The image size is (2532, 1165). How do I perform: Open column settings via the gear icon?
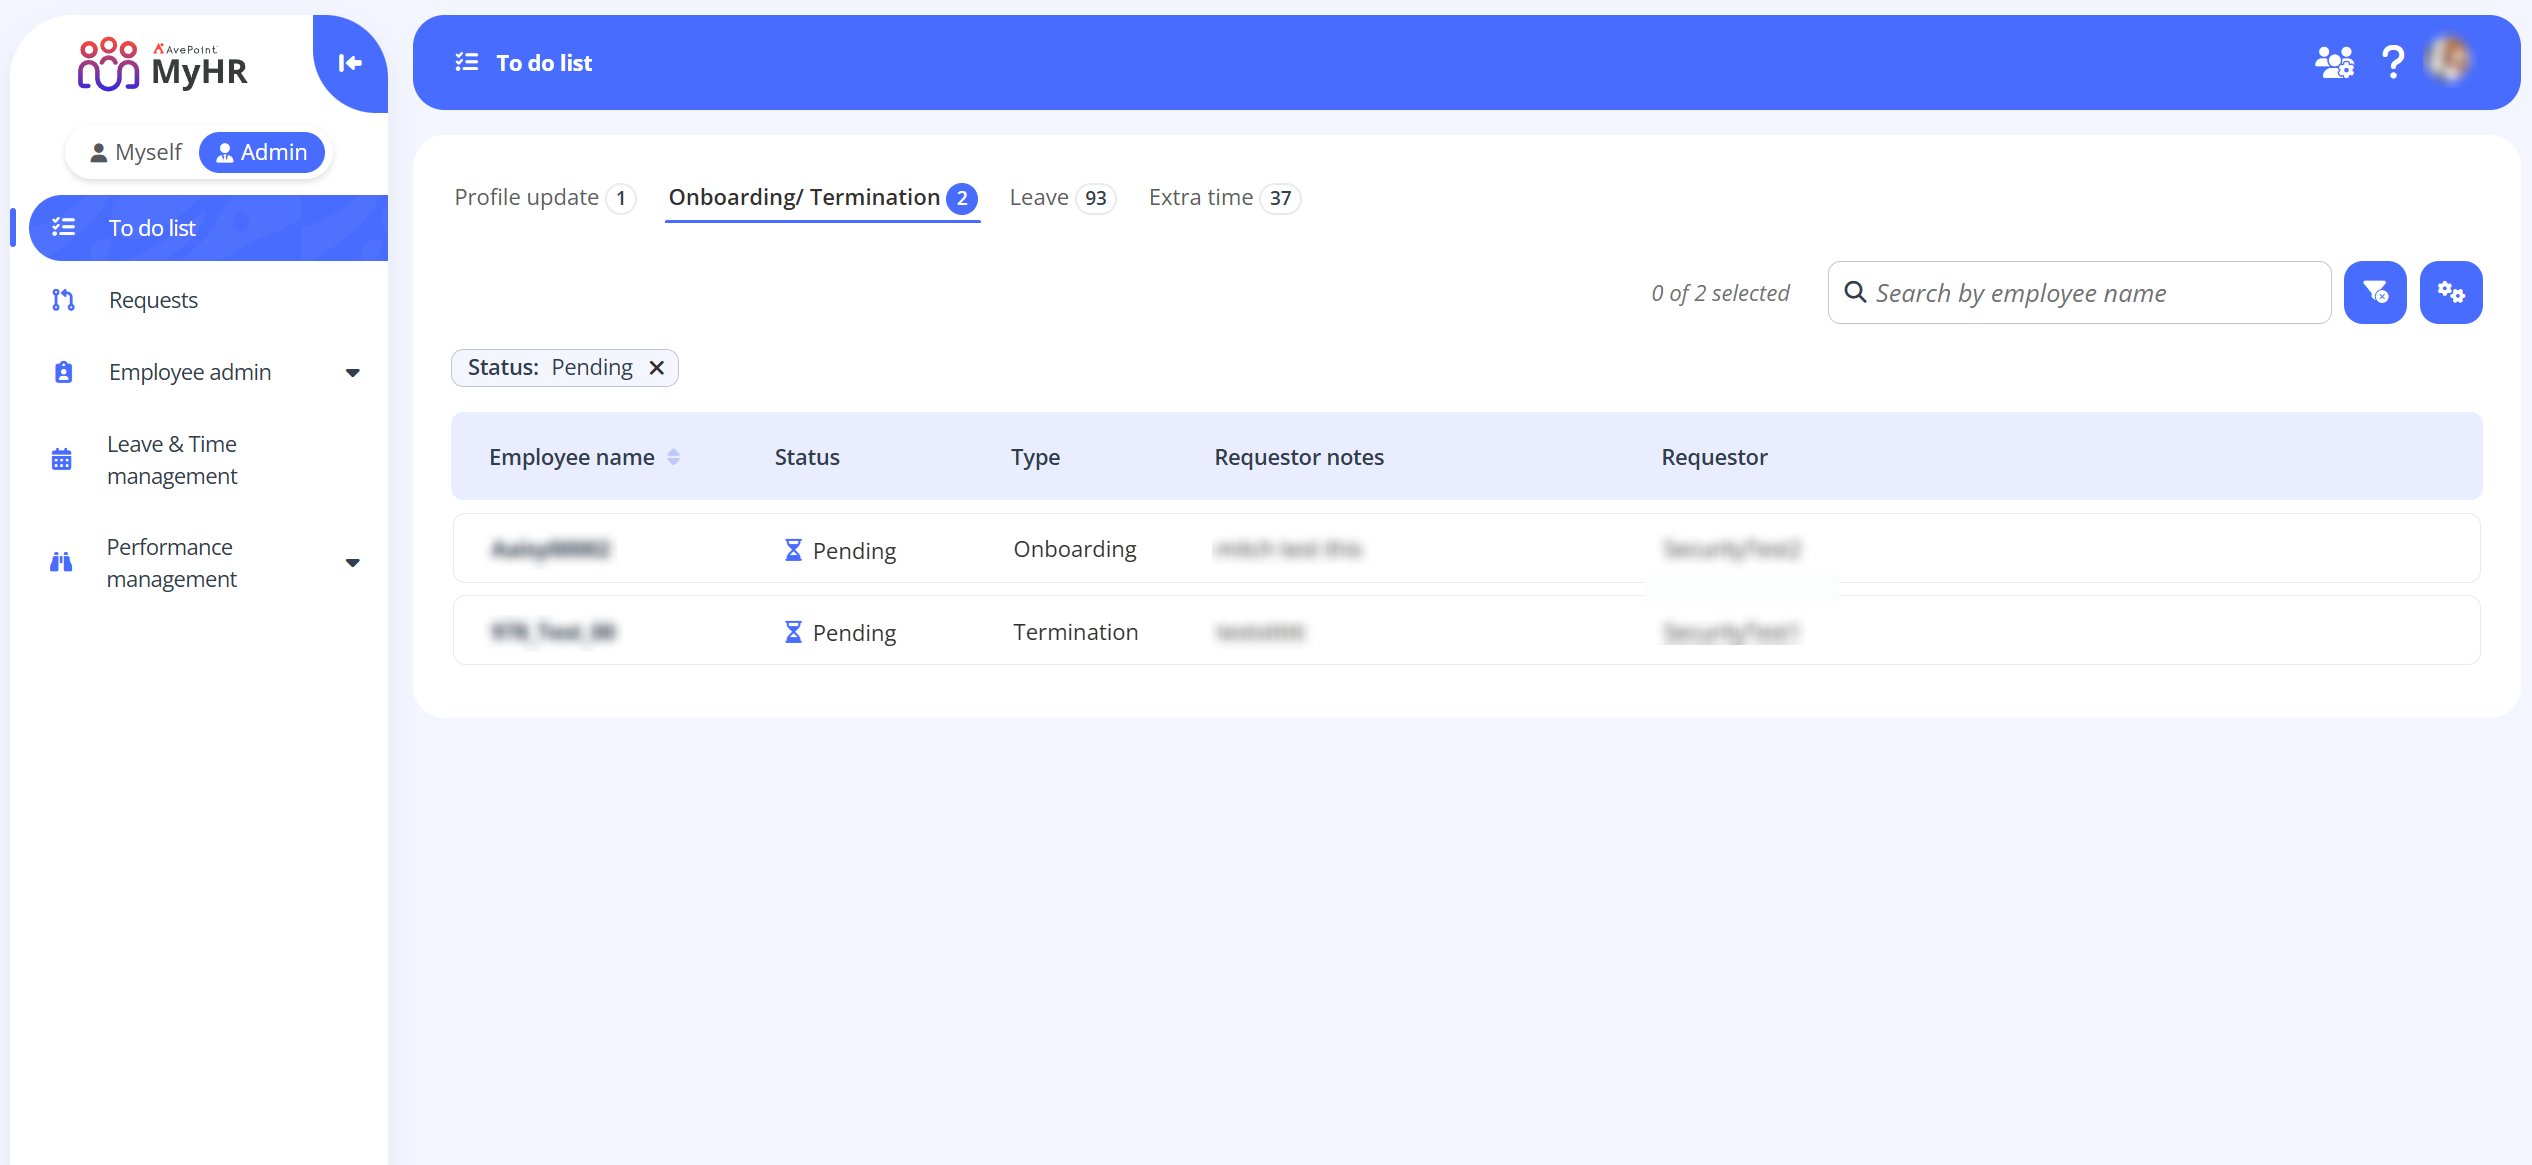[x=2451, y=292]
